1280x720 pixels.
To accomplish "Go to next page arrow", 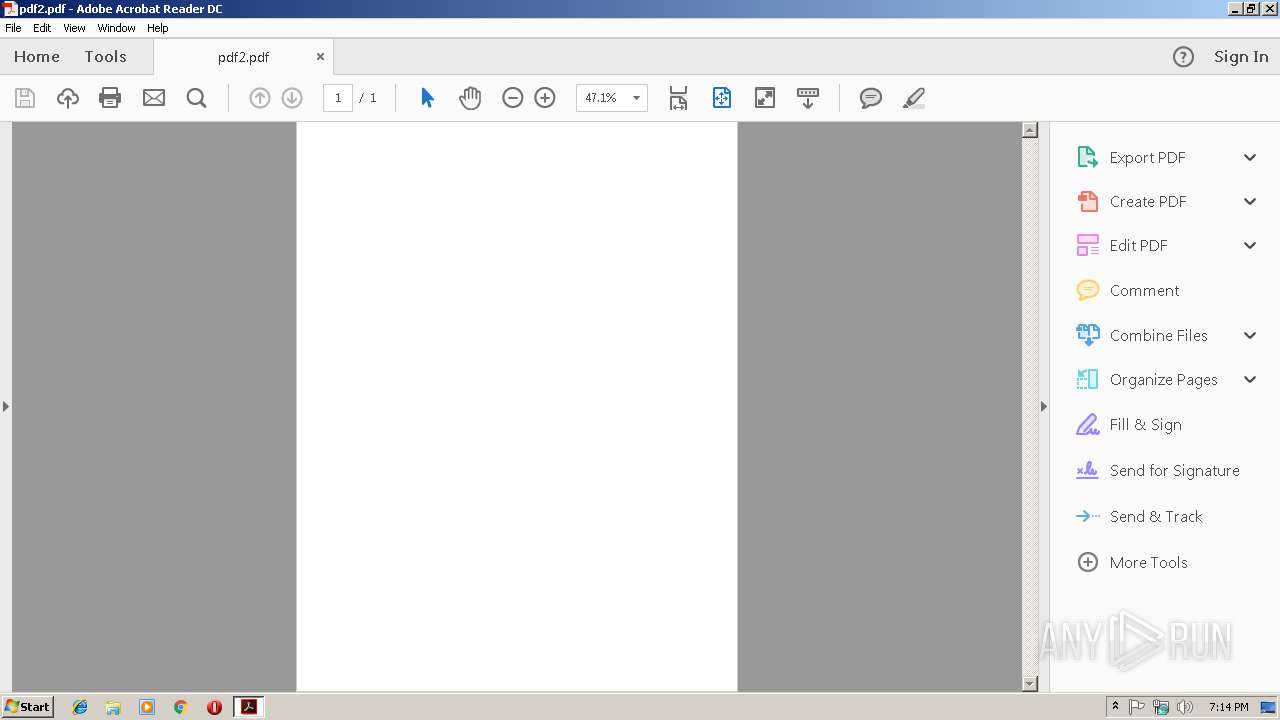I will click(x=292, y=98).
